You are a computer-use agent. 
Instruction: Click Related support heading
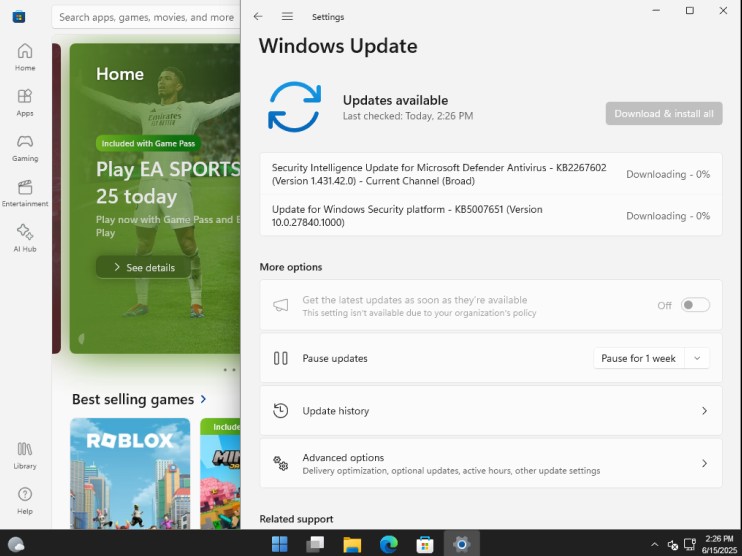tap(296, 519)
